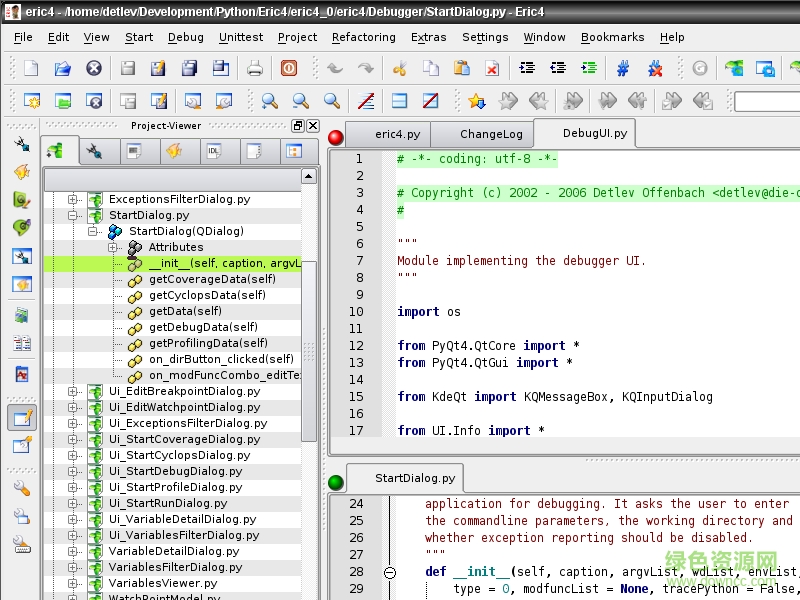800x600 pixels.
Task: Click the Undo arrow icon
Action: (334, 69)
